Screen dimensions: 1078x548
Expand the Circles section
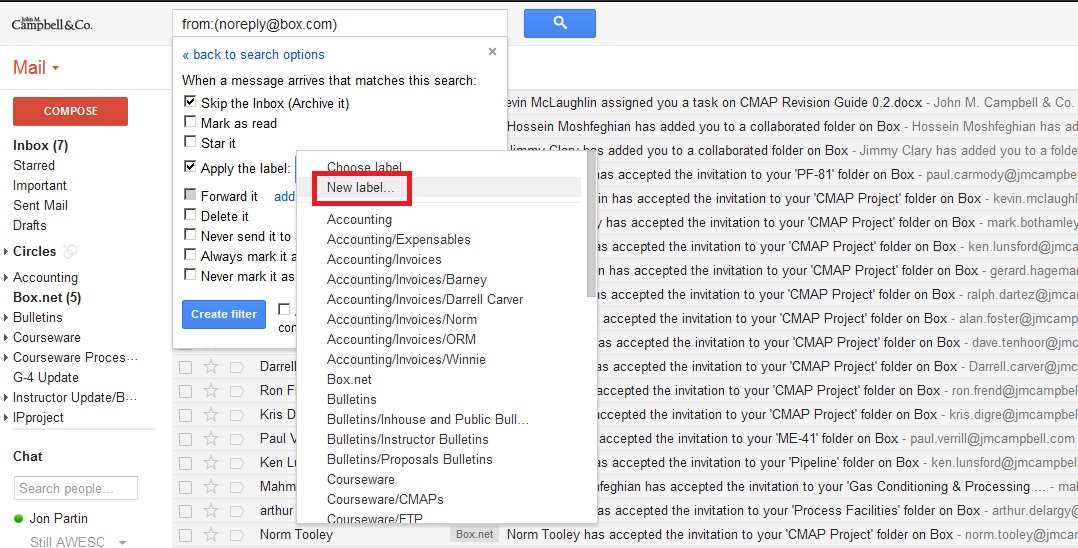click(x=6, y=252)
